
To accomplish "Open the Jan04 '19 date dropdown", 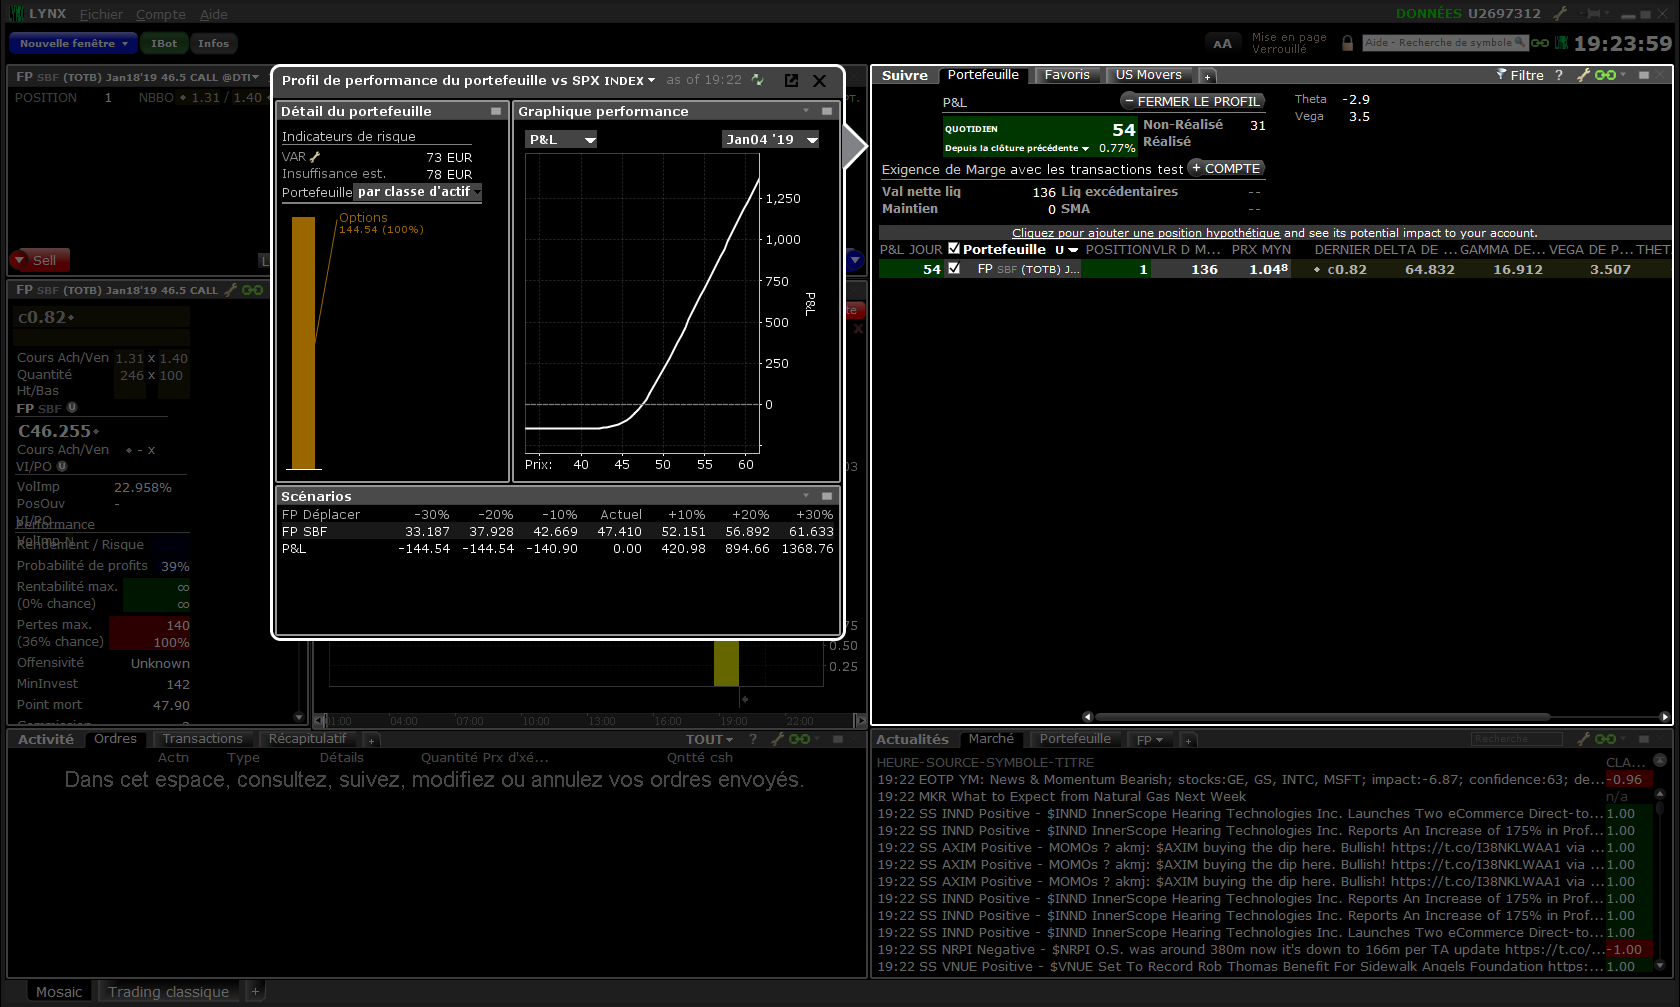I will 771,140.
